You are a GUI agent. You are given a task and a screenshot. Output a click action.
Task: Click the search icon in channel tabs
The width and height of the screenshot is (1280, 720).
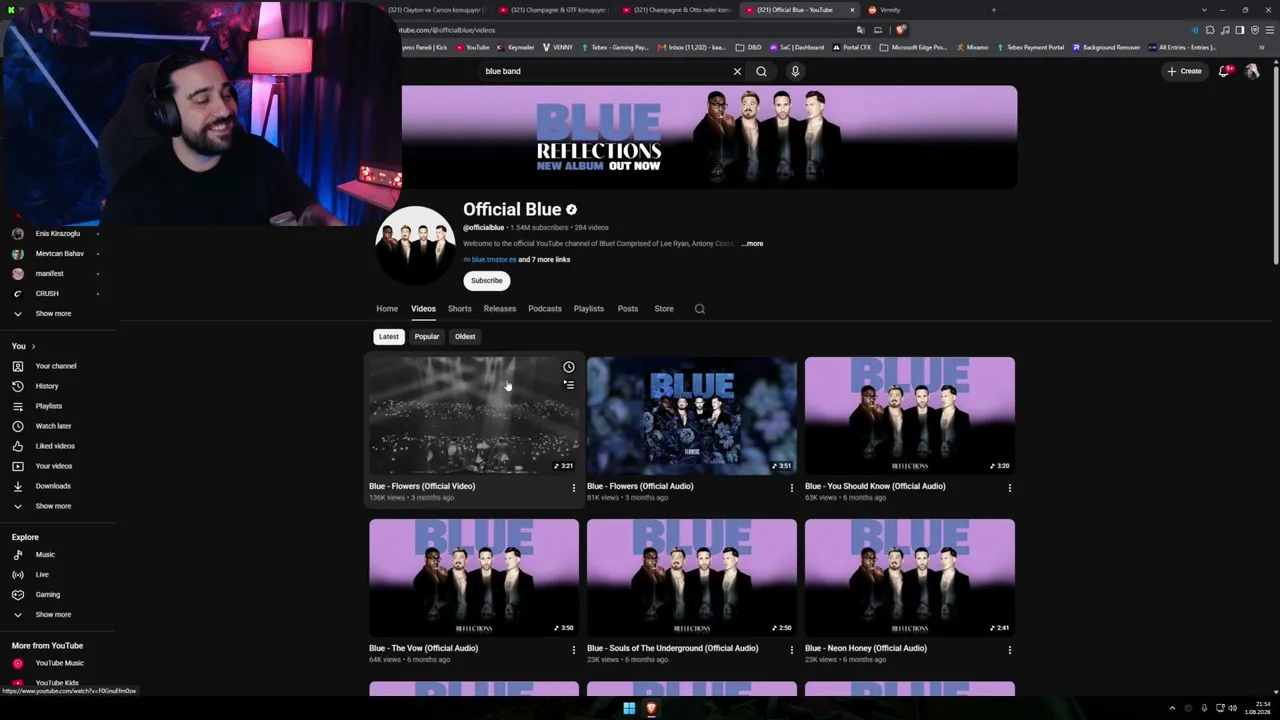700,309
